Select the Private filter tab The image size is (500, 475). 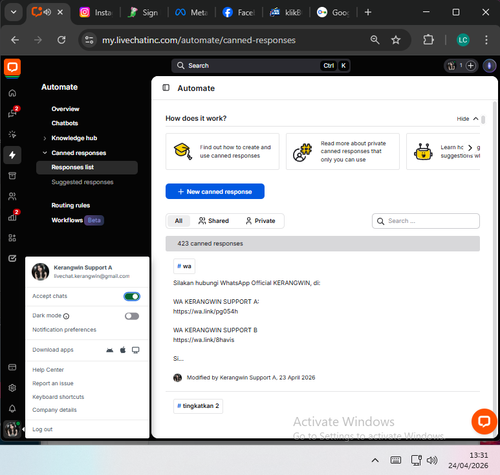(x=260, y=221)
